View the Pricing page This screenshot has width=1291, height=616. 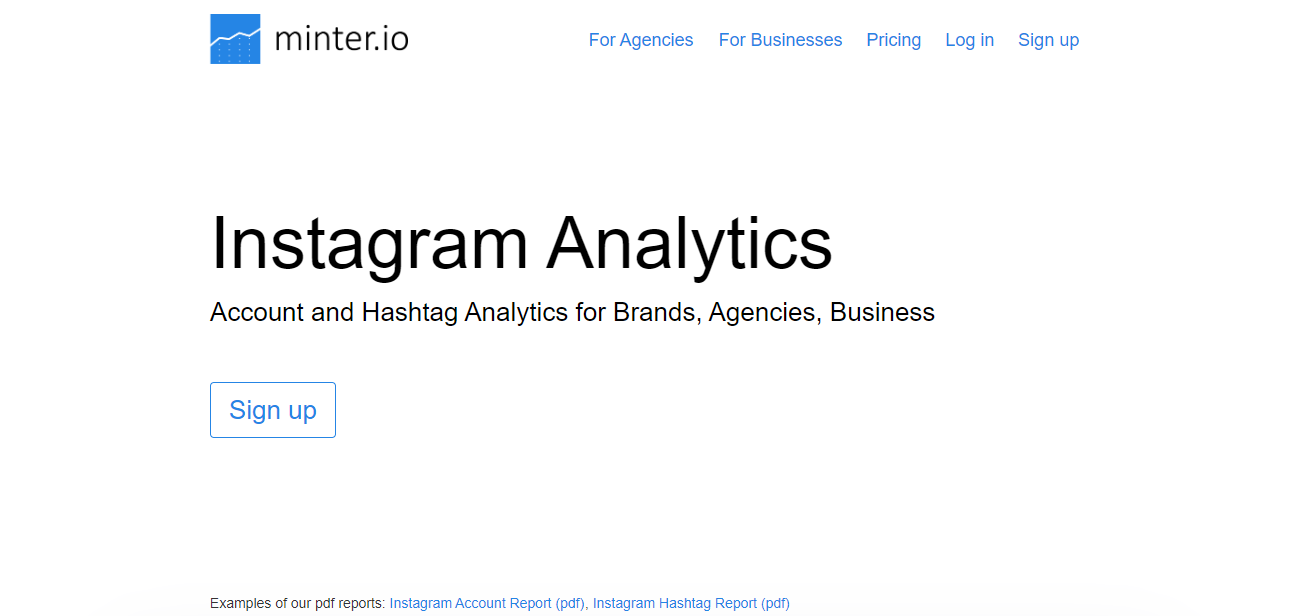(894, 40)
